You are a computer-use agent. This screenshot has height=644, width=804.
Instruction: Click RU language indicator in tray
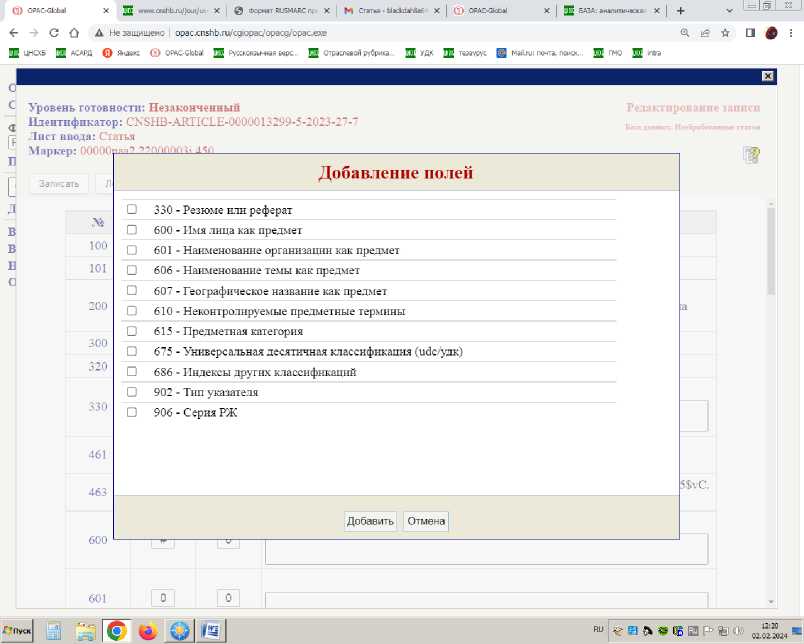coord(598,629)
